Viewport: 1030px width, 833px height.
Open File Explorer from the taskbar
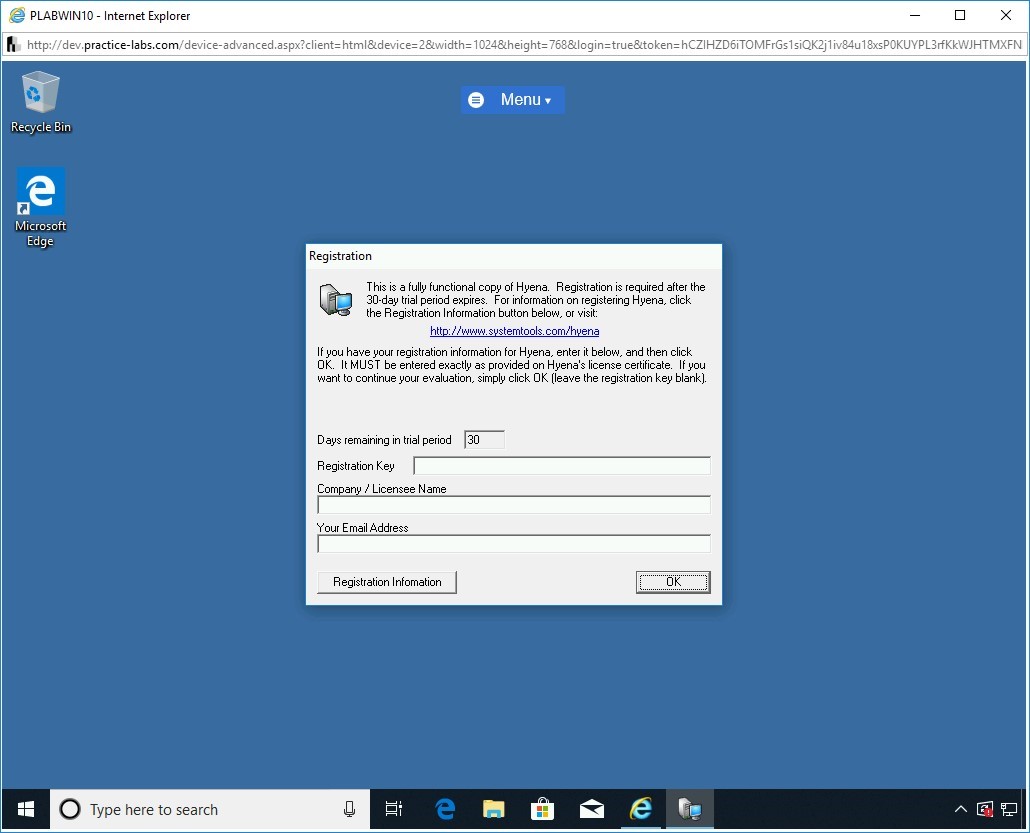pyautogui.click(x=494, y=809)
